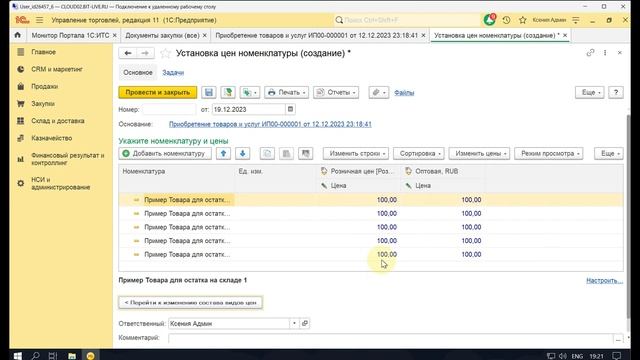The width and height of the screenshot is (640, 360).
Task: Open Windows taskbar search
Action: coord(36,356)
